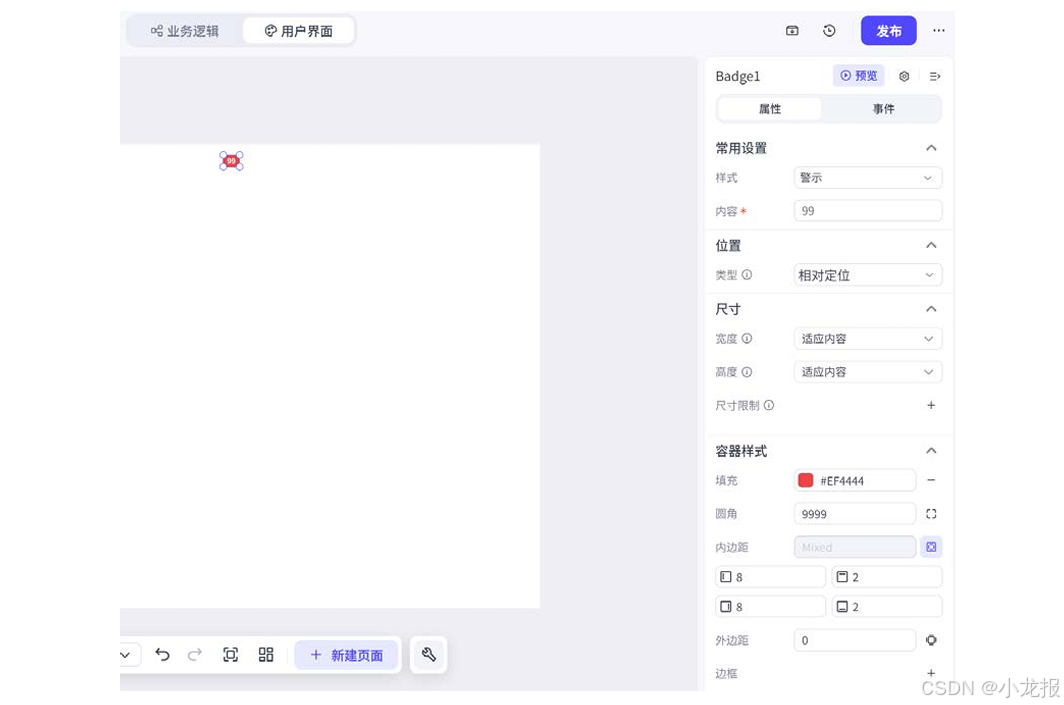This screenshot has width=1064, height=705.
Task: Toggle individual margin sides for 外边距
Action: [931, 640]
